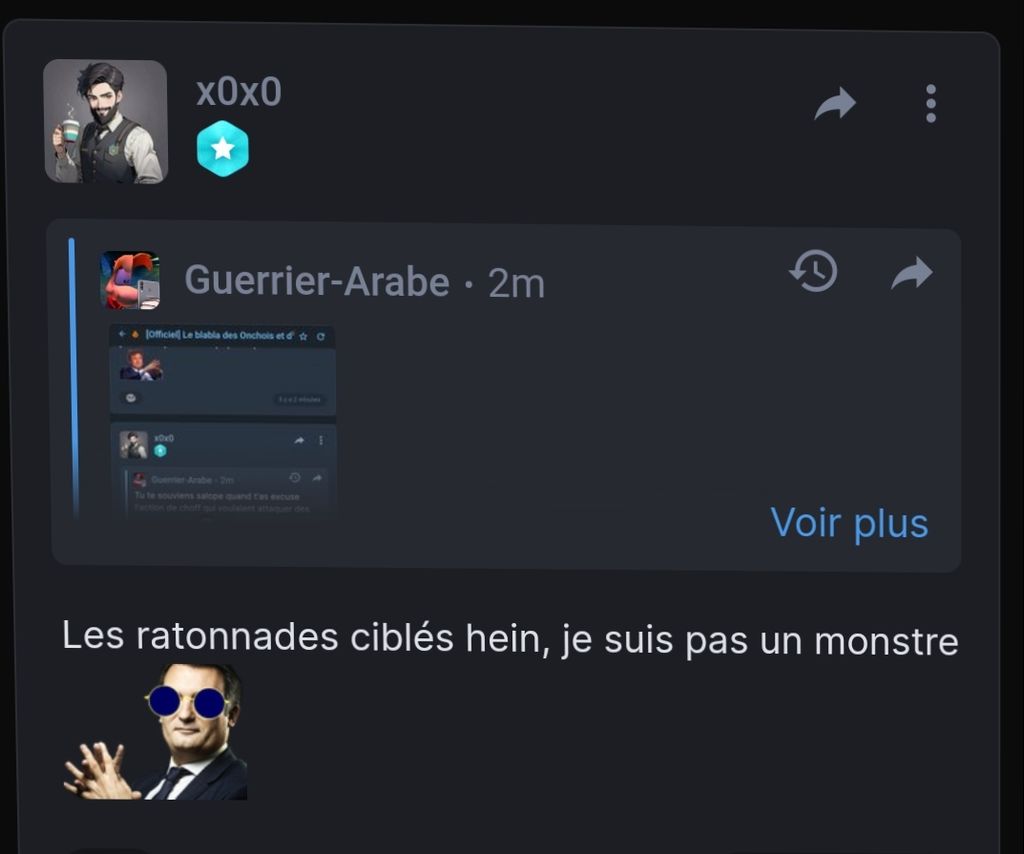Image resolution: width=1024 pixels, height=854 pixels.
Task: Click empty space inside the quoted card
Action: [555, 418]
